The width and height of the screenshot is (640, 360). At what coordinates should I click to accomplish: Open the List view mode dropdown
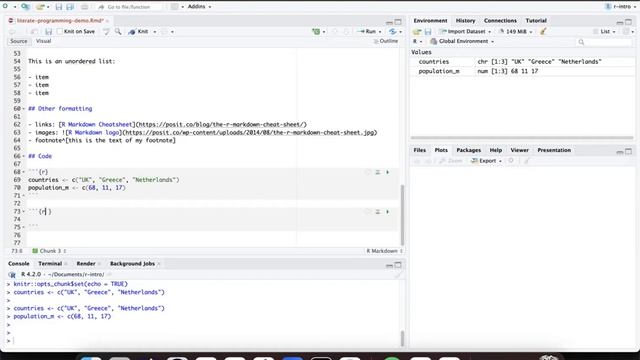(x=604, y=31)
